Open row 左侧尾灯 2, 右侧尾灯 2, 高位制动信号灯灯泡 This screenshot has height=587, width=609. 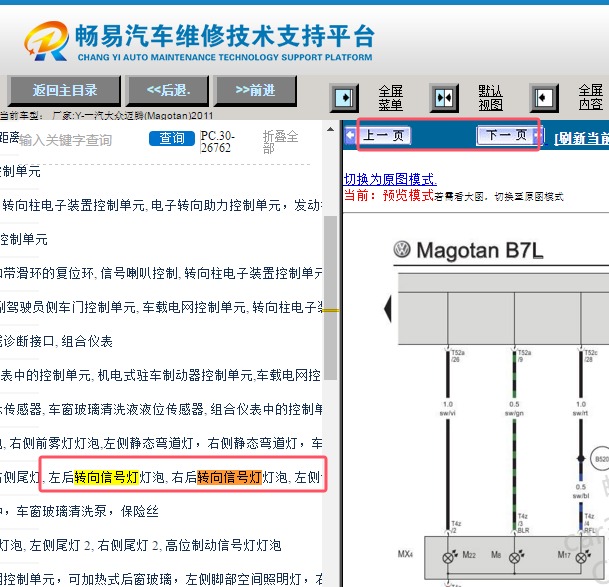141,545
